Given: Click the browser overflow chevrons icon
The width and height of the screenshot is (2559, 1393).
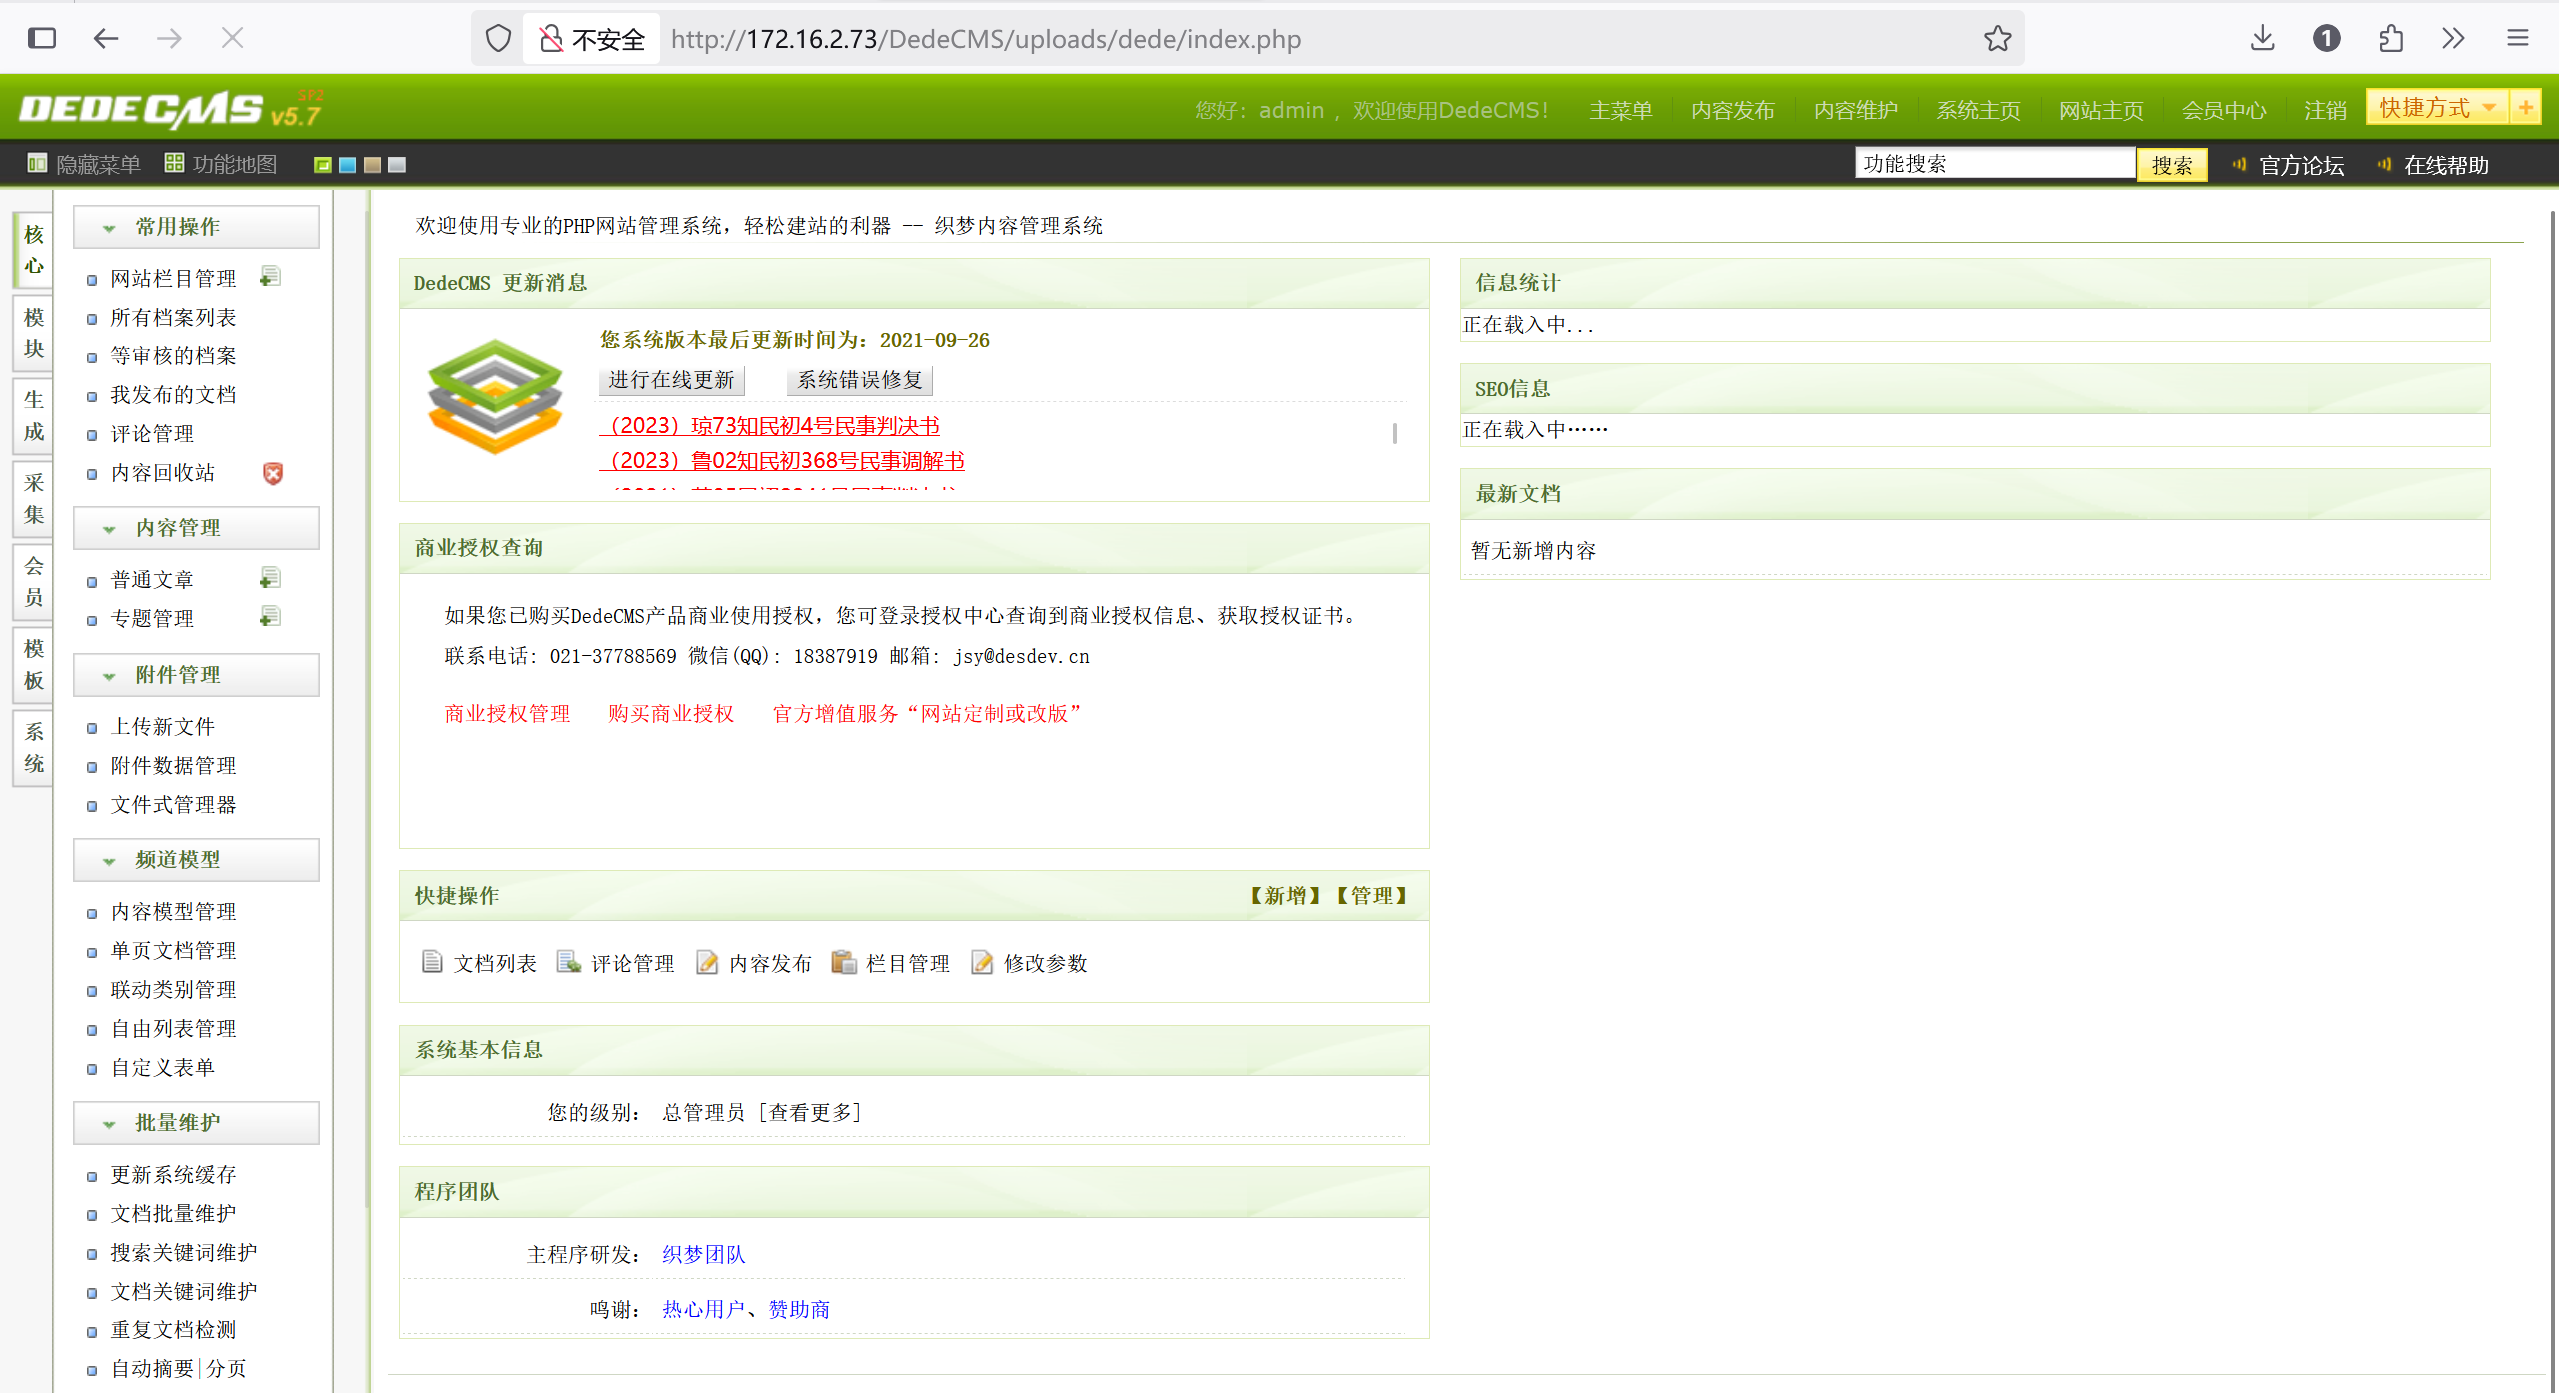Looking at the screenshot, I should point(2453,39).
